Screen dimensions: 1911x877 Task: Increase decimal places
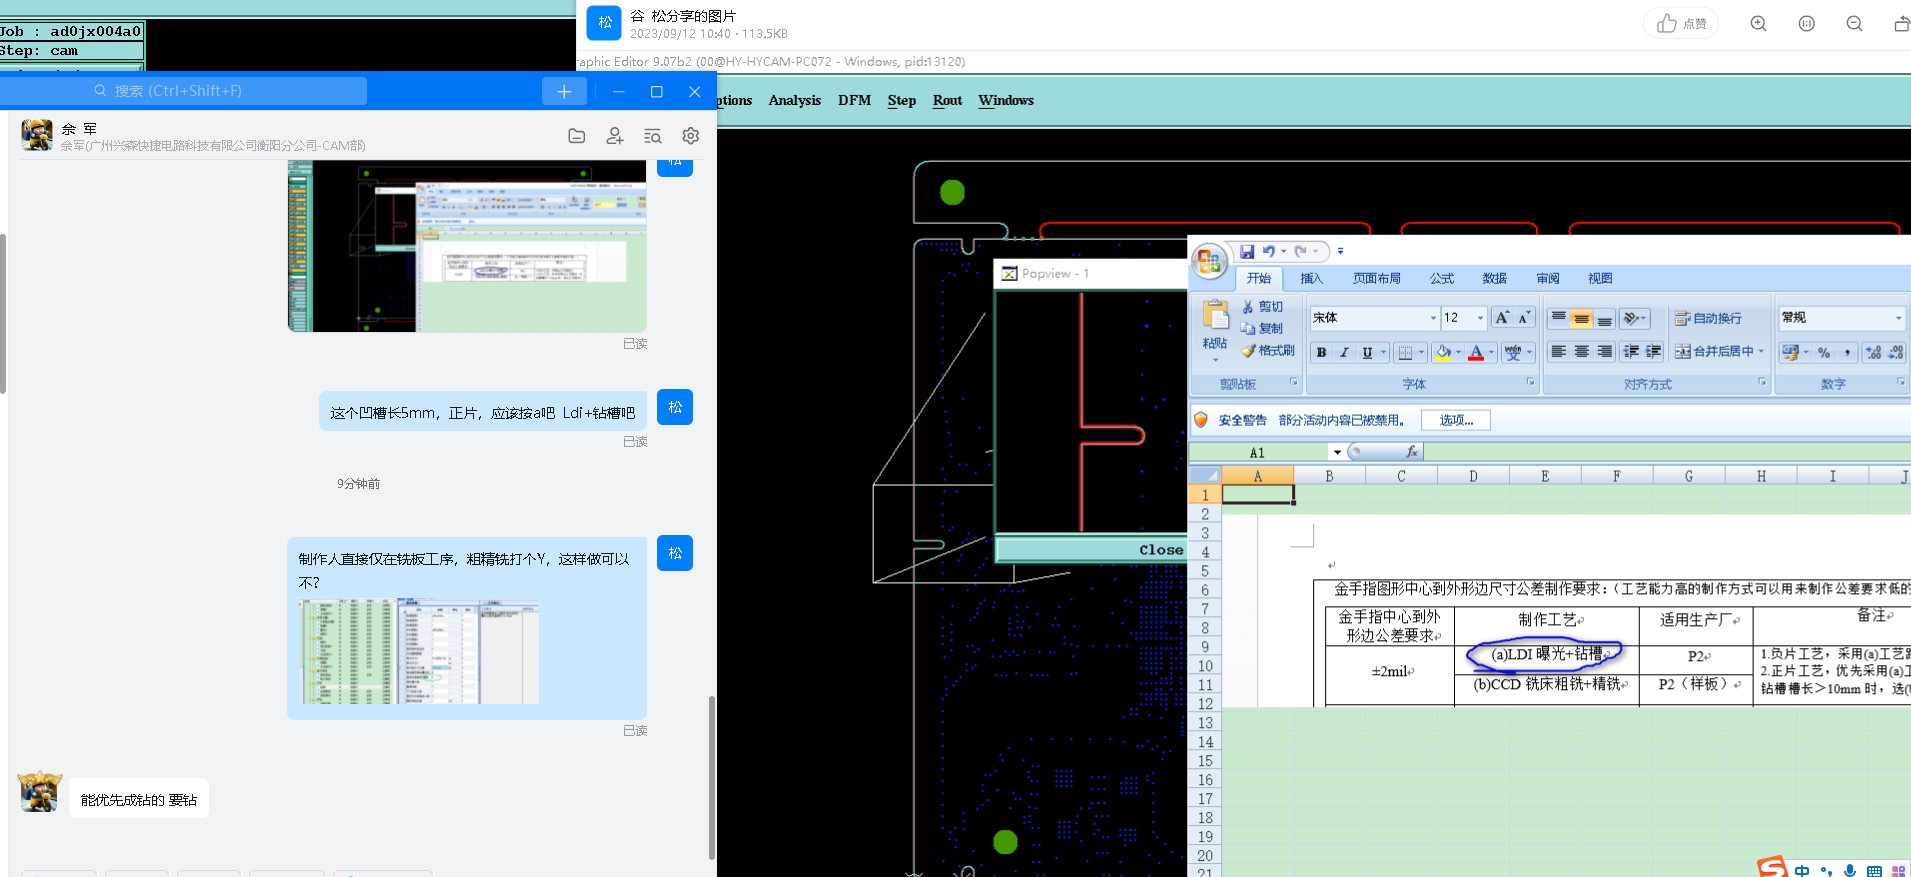pyautogui.click(x=1873, y=352)
